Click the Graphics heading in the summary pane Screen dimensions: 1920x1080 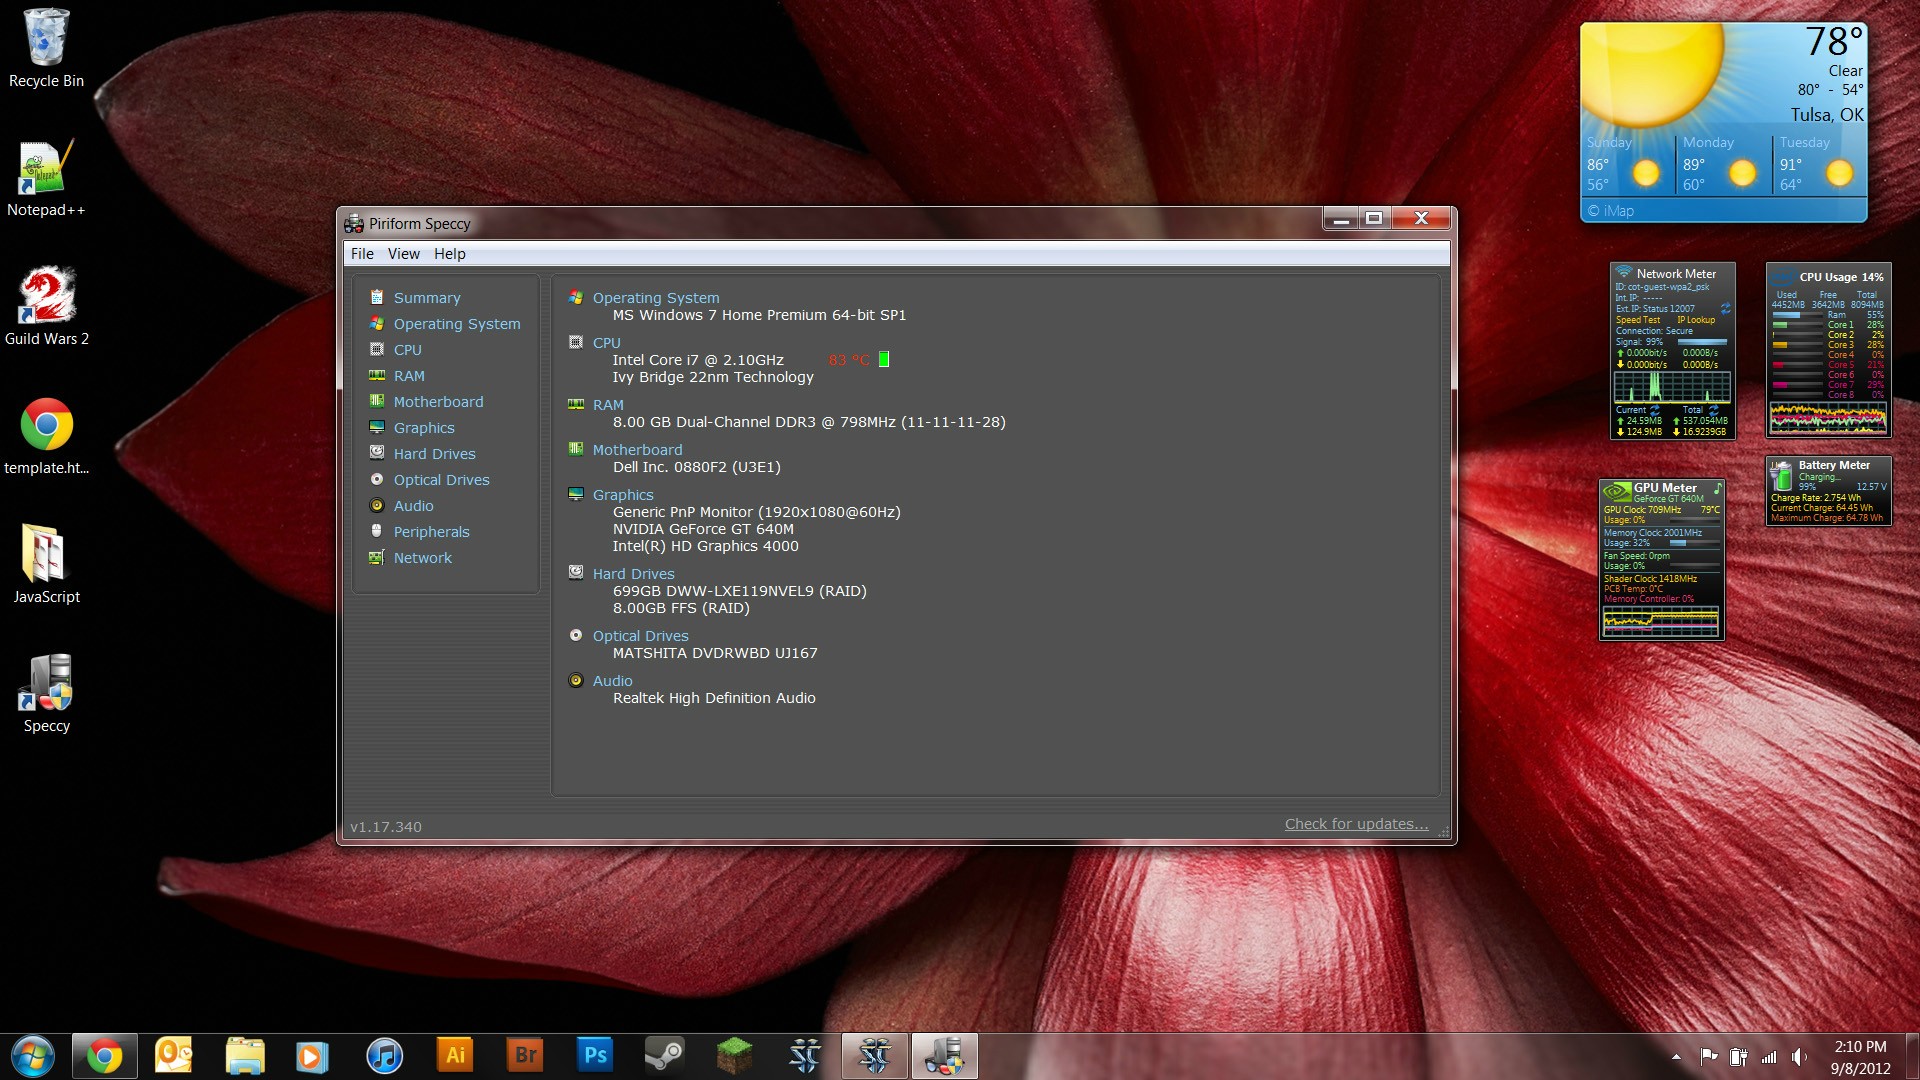(x=622, y=495)
